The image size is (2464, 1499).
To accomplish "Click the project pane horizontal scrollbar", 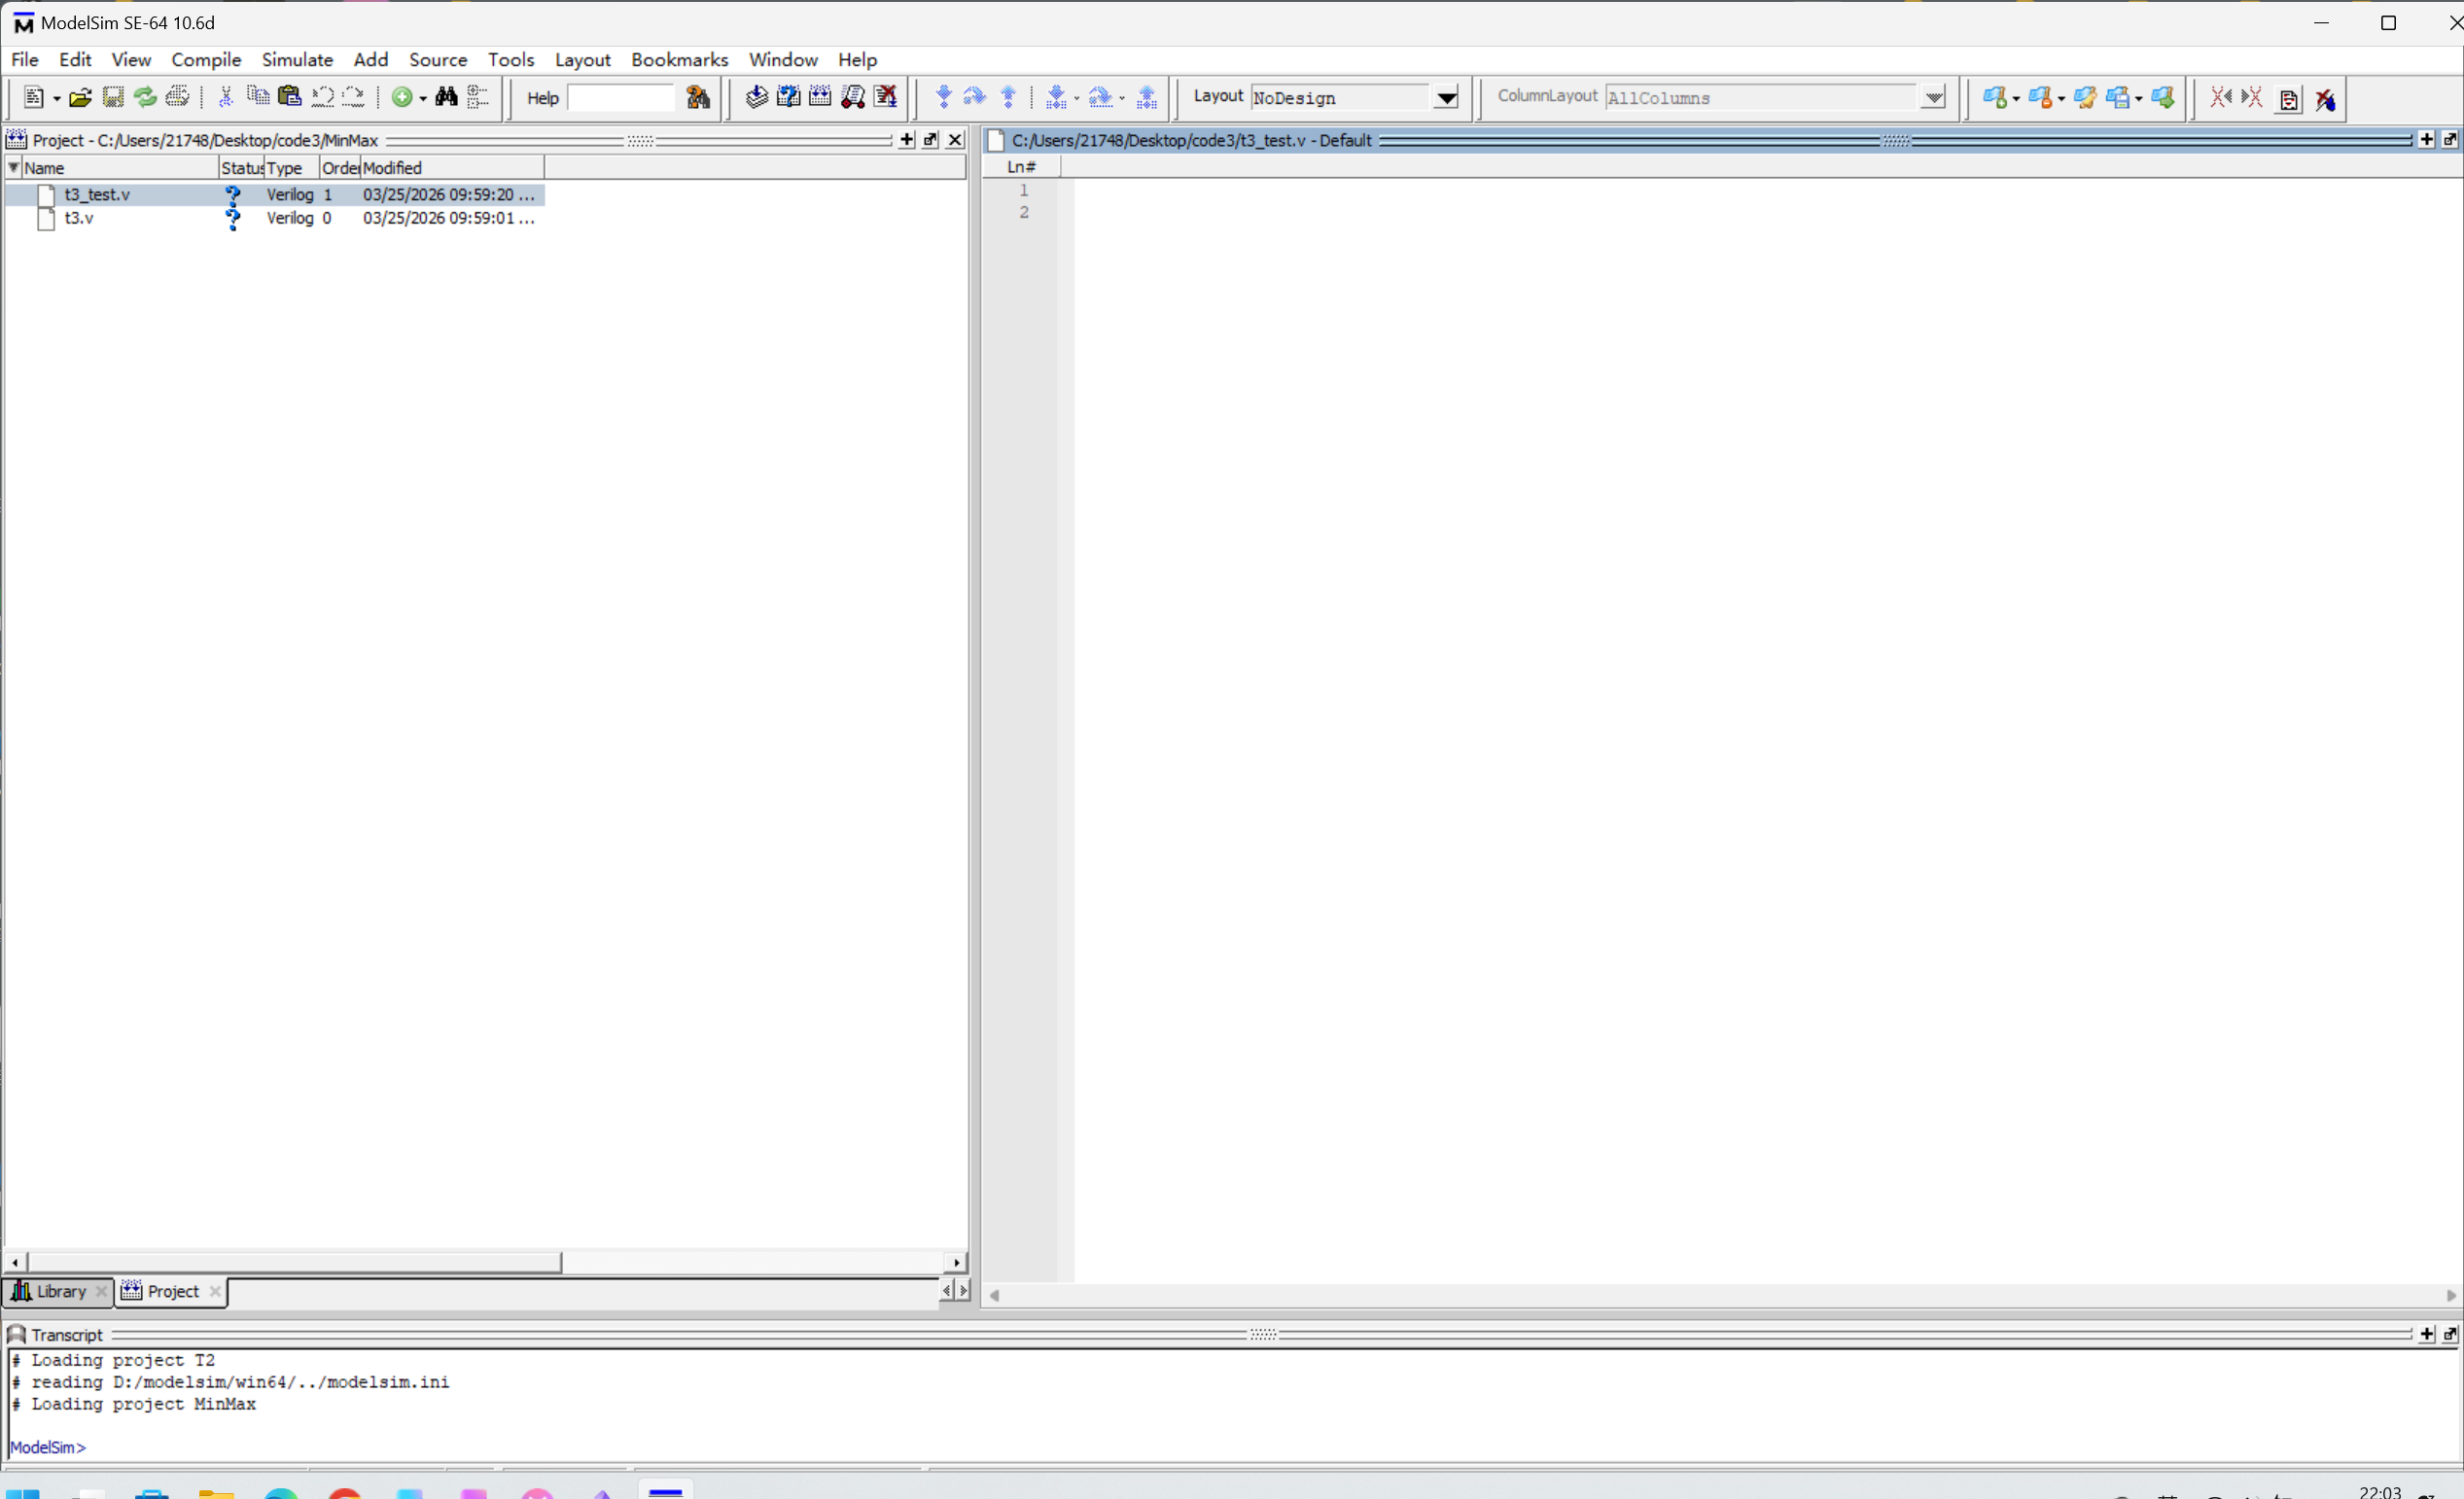I will coord(294,1262).
